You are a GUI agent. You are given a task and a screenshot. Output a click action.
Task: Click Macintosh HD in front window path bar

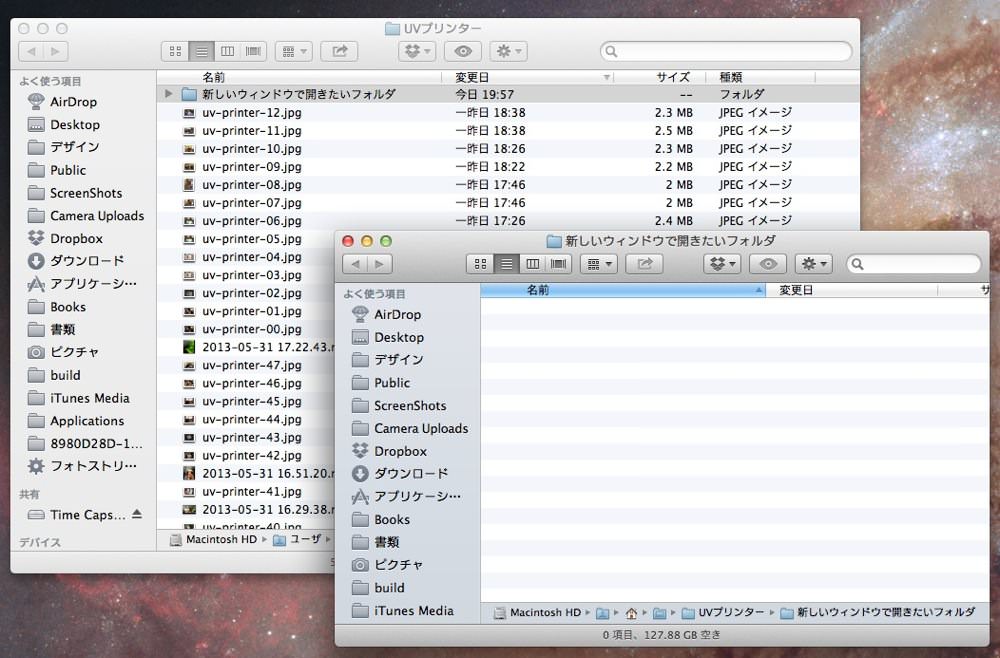click(x=537, y=613)
